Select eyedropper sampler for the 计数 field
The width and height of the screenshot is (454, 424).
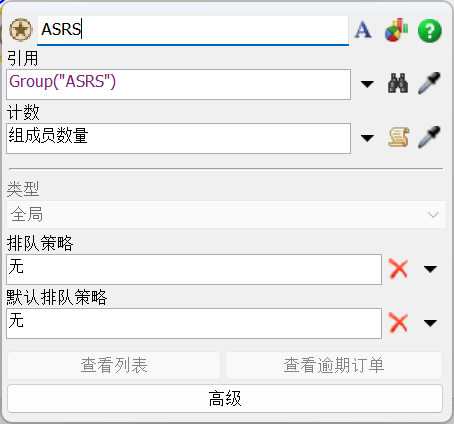[x=429, y=137]
